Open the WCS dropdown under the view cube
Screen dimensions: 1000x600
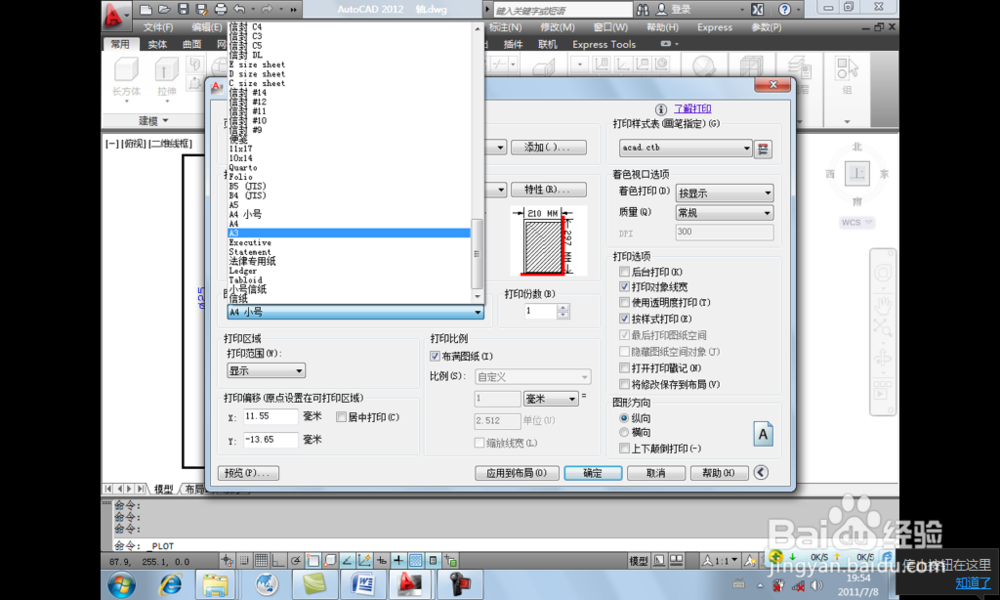tap(857, 223)
